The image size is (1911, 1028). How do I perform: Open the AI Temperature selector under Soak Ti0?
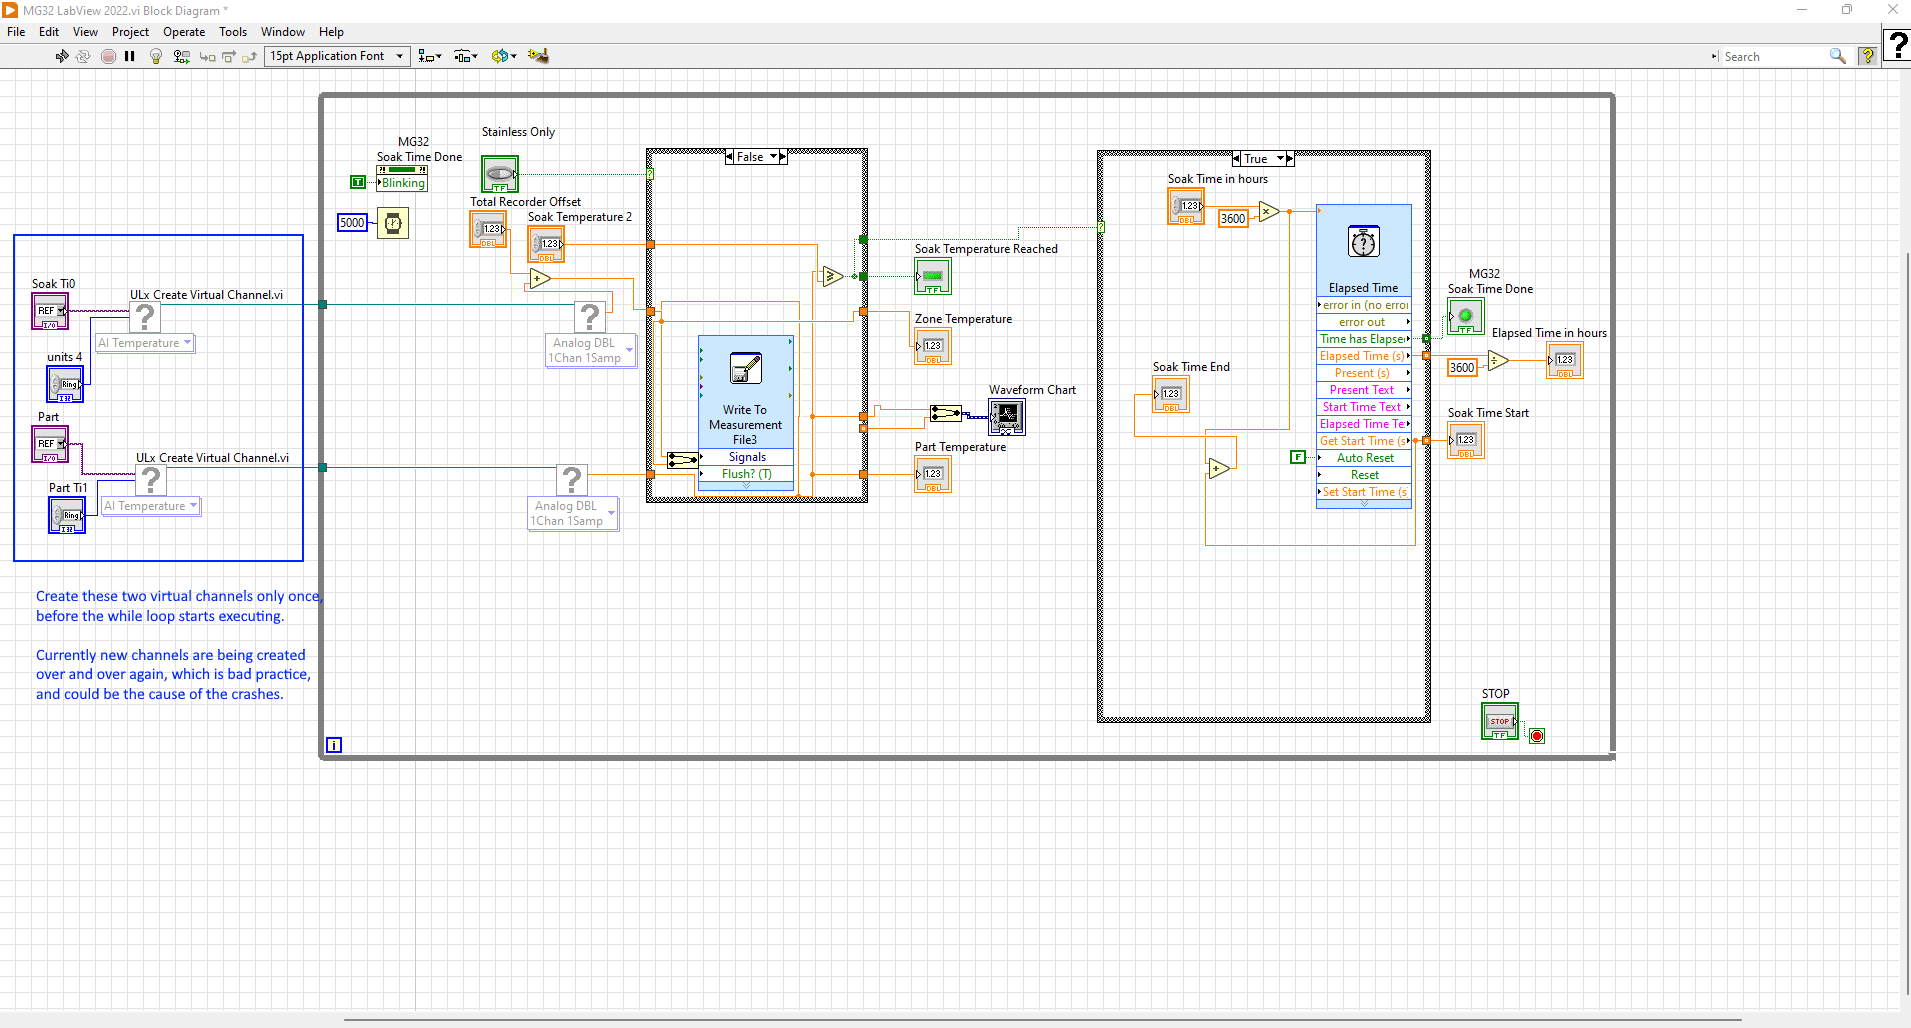click(x=144, y=342)
